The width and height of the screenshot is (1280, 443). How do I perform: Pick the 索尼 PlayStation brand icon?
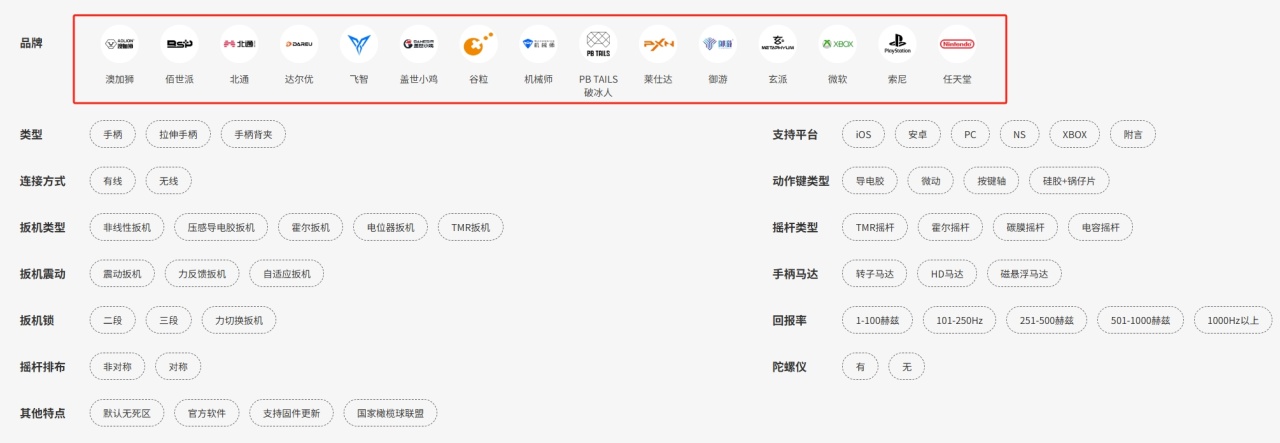pos(897,44)
